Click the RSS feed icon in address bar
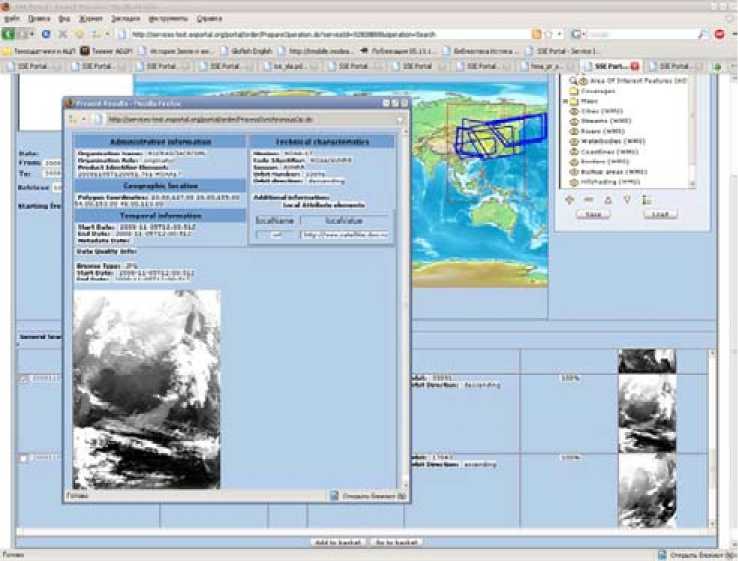This screenshot has width=738, height=561. (536, 34)
